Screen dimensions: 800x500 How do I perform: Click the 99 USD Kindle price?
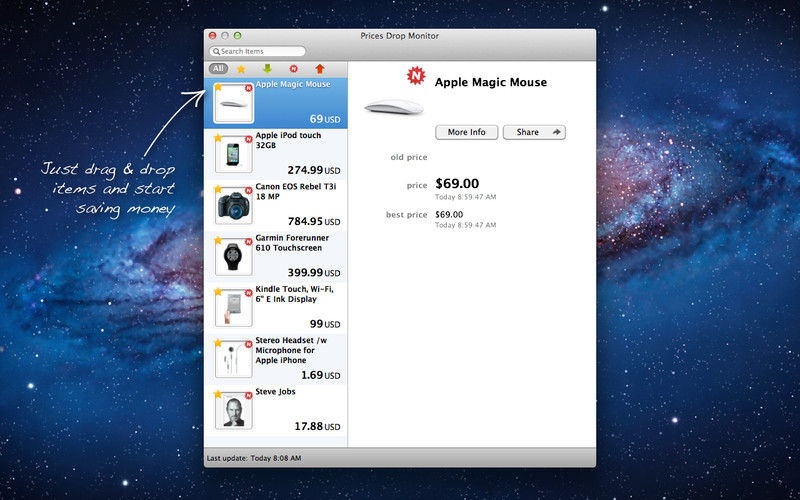(x=325, y=324)
